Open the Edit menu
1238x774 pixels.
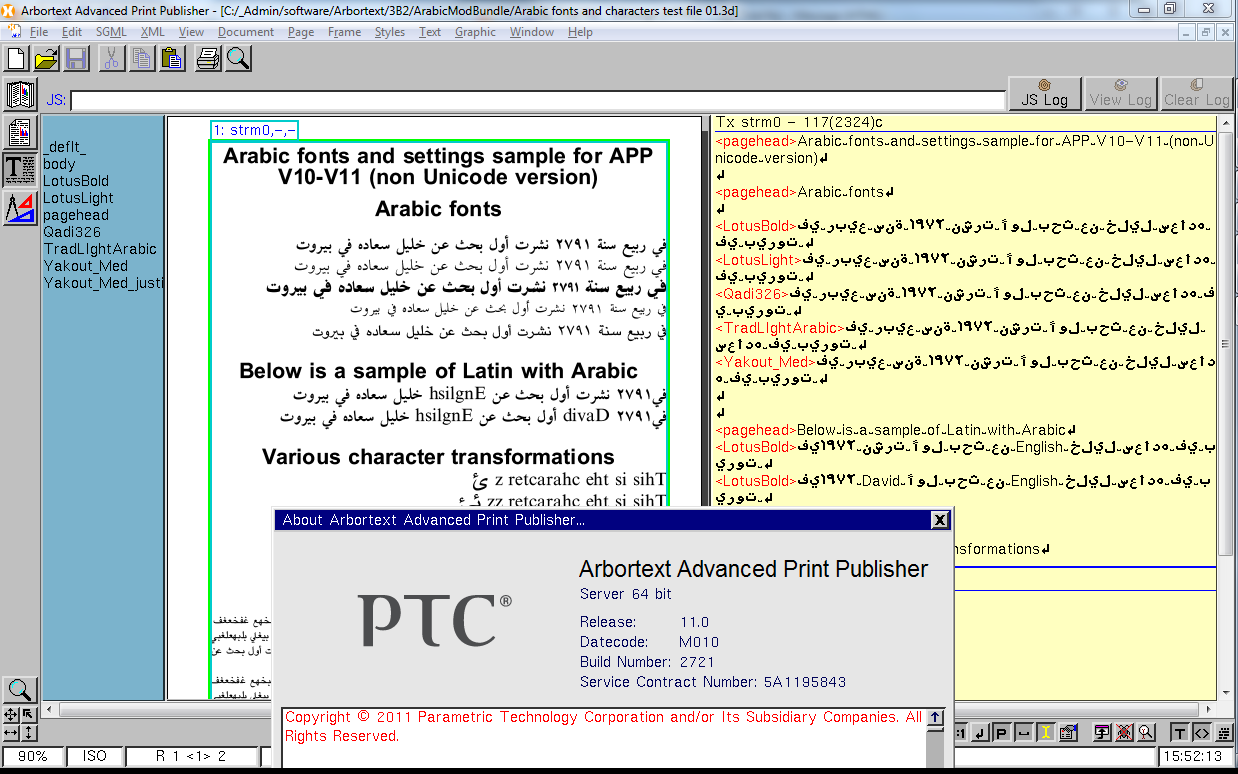tap(71, 32)
